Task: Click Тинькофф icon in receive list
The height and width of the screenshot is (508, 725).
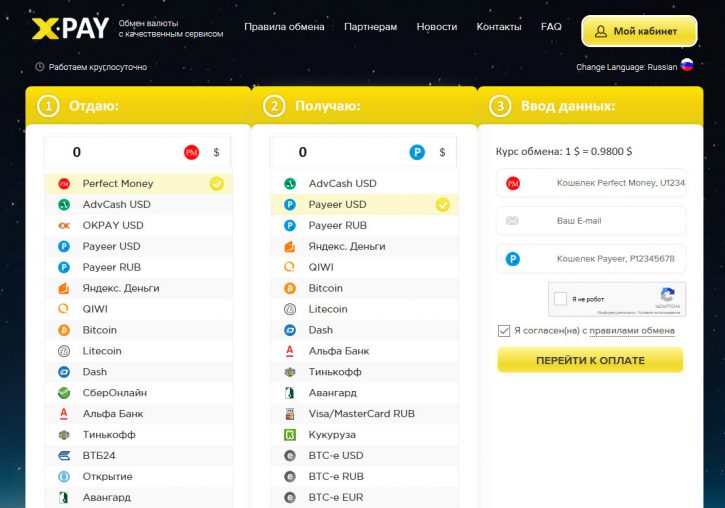Action: click(290, 372)
